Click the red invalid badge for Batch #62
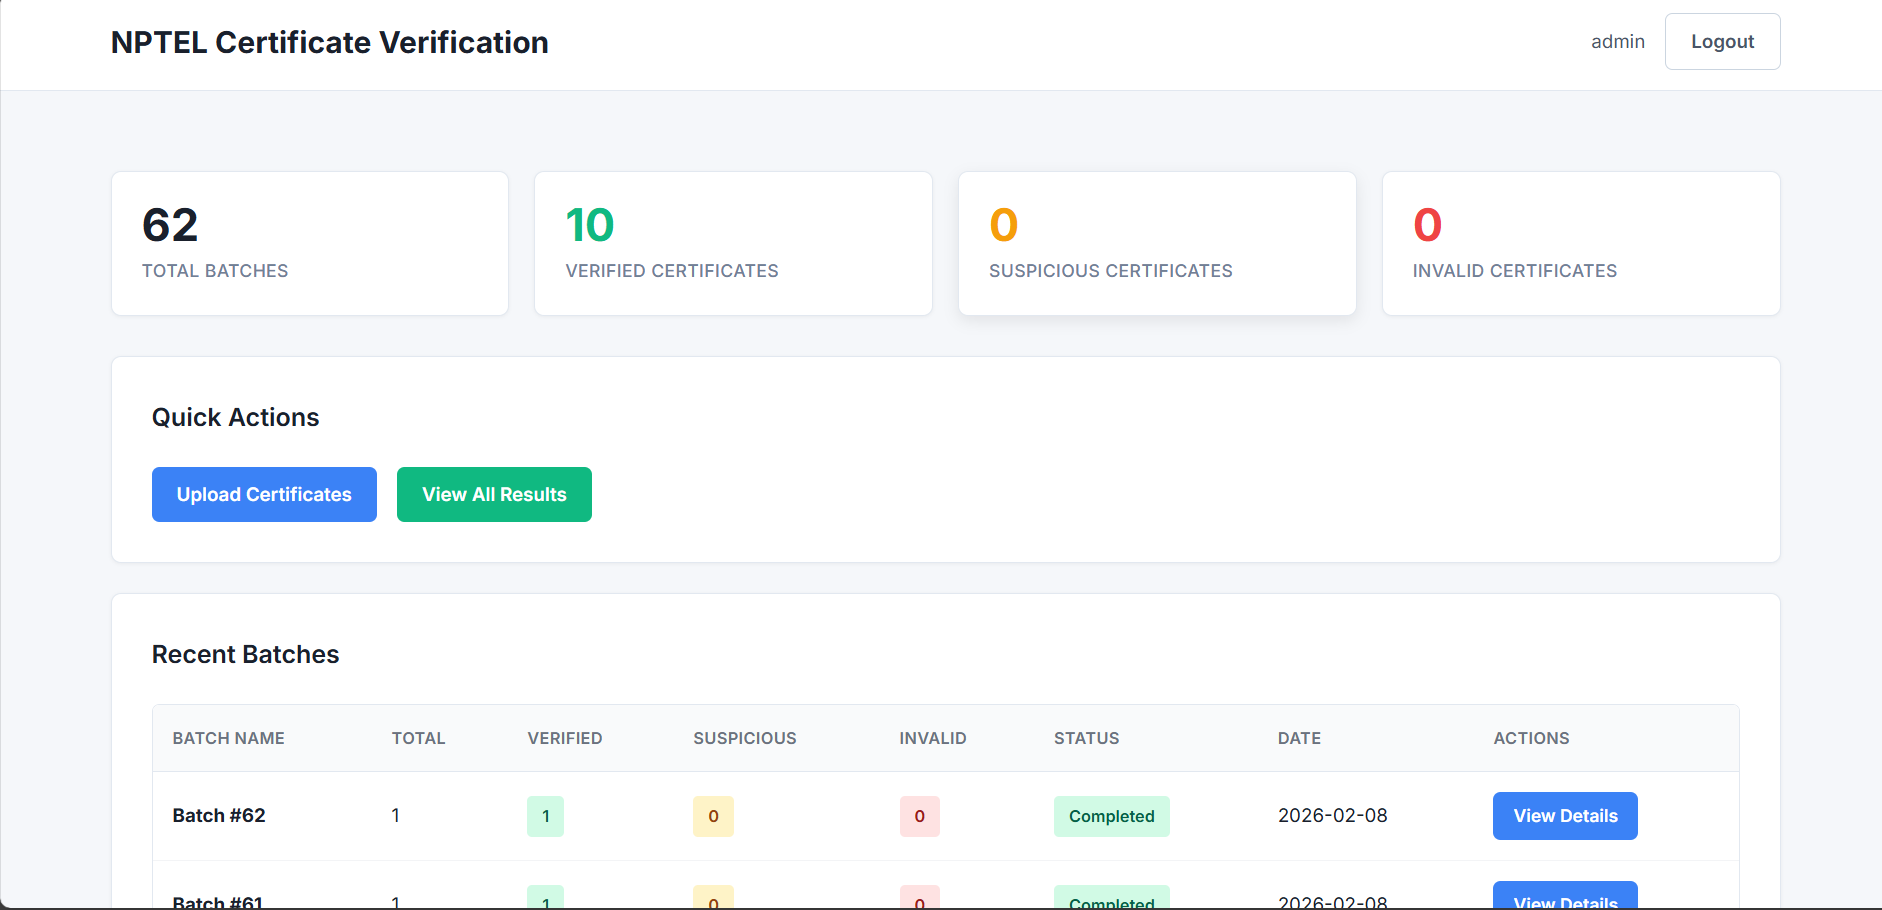This screenshot has height=910, width=1882. pos(920,816)
